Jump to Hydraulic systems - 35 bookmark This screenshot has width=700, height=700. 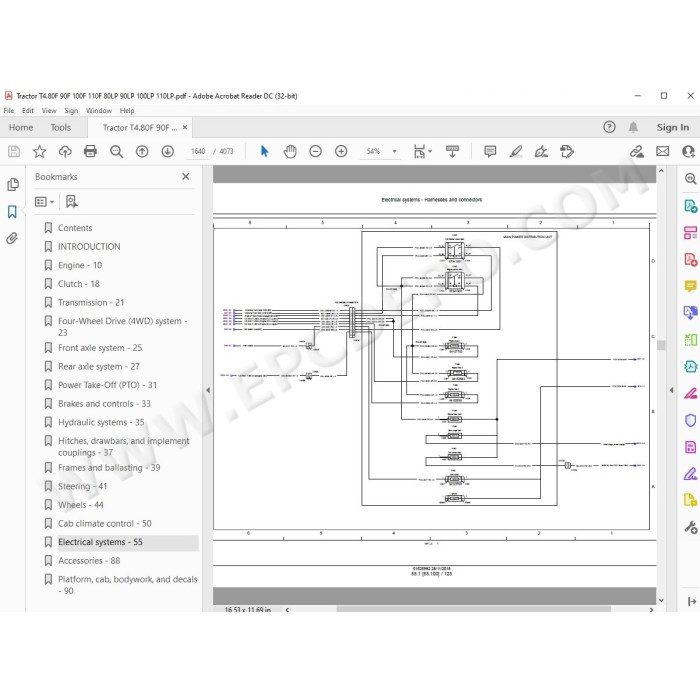click(101, 422)
